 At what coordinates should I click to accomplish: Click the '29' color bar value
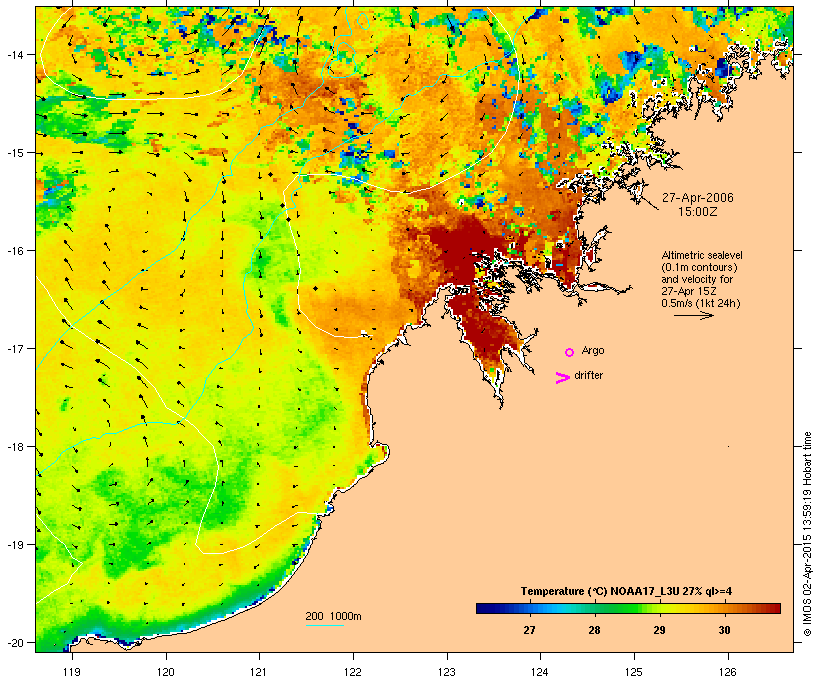point(659,630)
